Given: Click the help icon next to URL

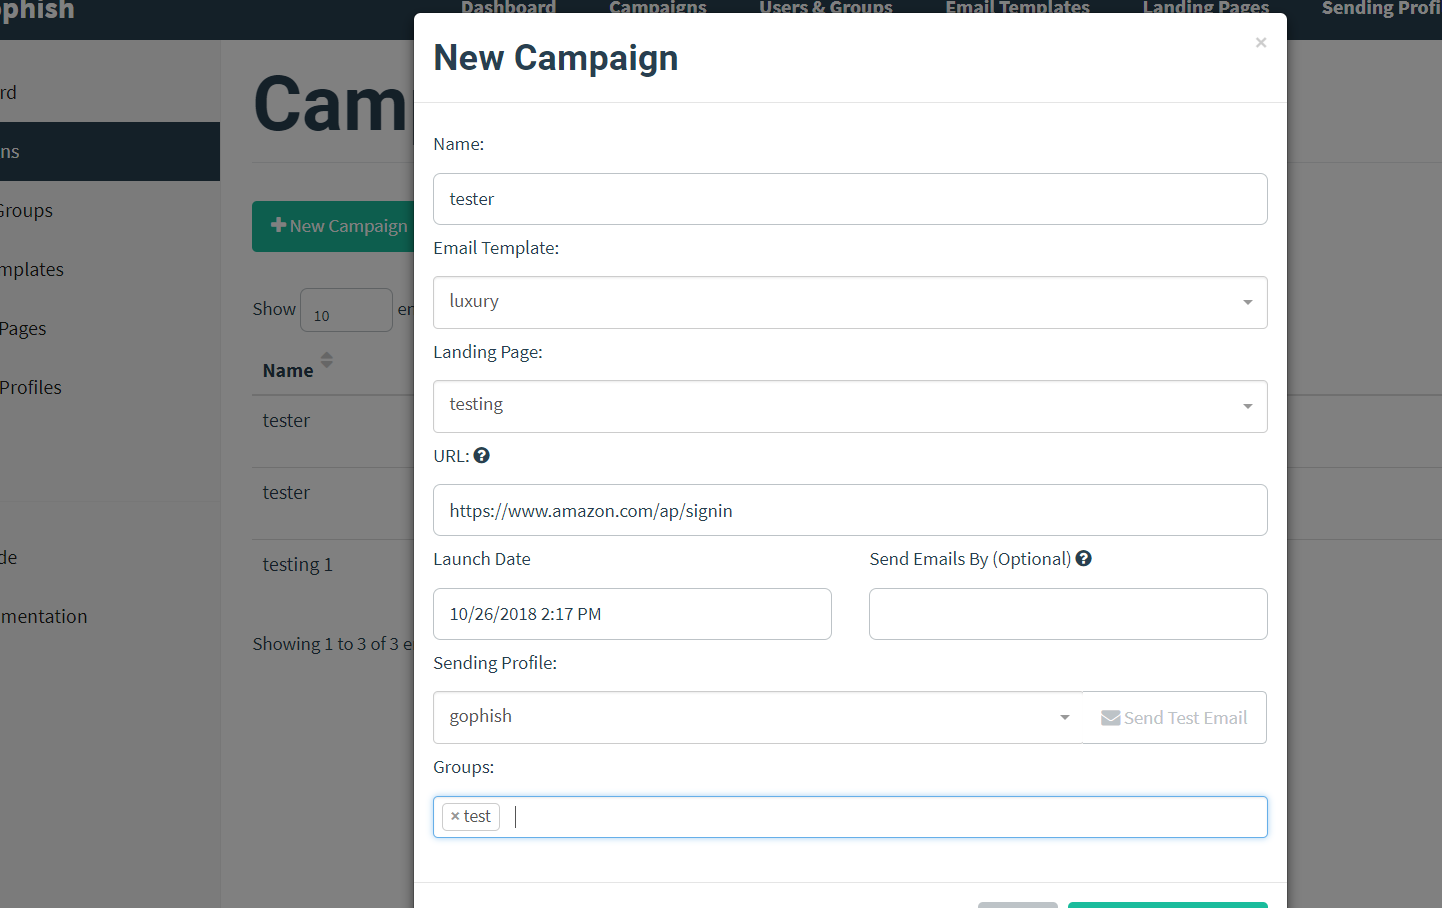Looking at the screenshot, I should tap(481, 455).
